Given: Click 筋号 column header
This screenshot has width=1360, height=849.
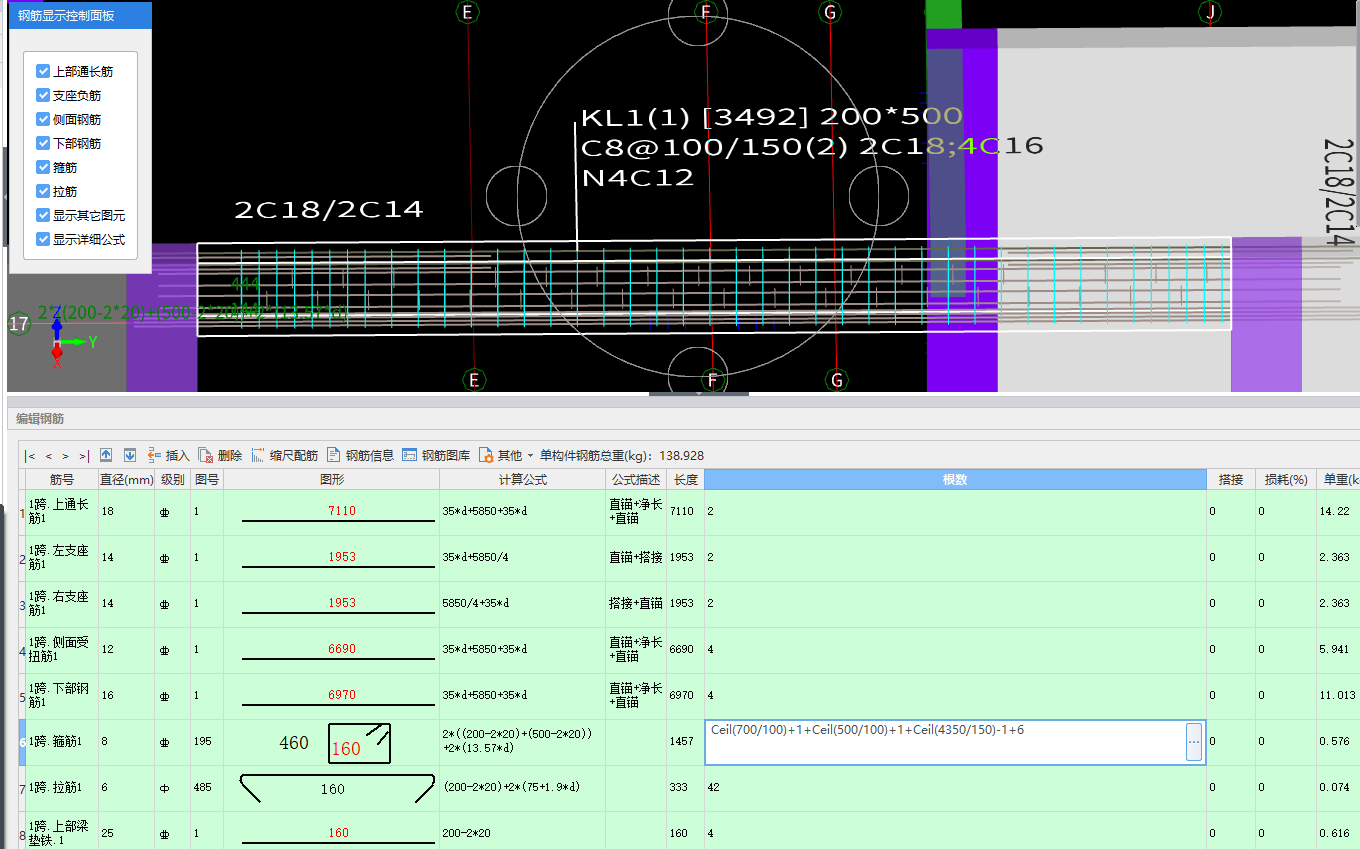Looking at the screenshot, I should coord(62,480).
